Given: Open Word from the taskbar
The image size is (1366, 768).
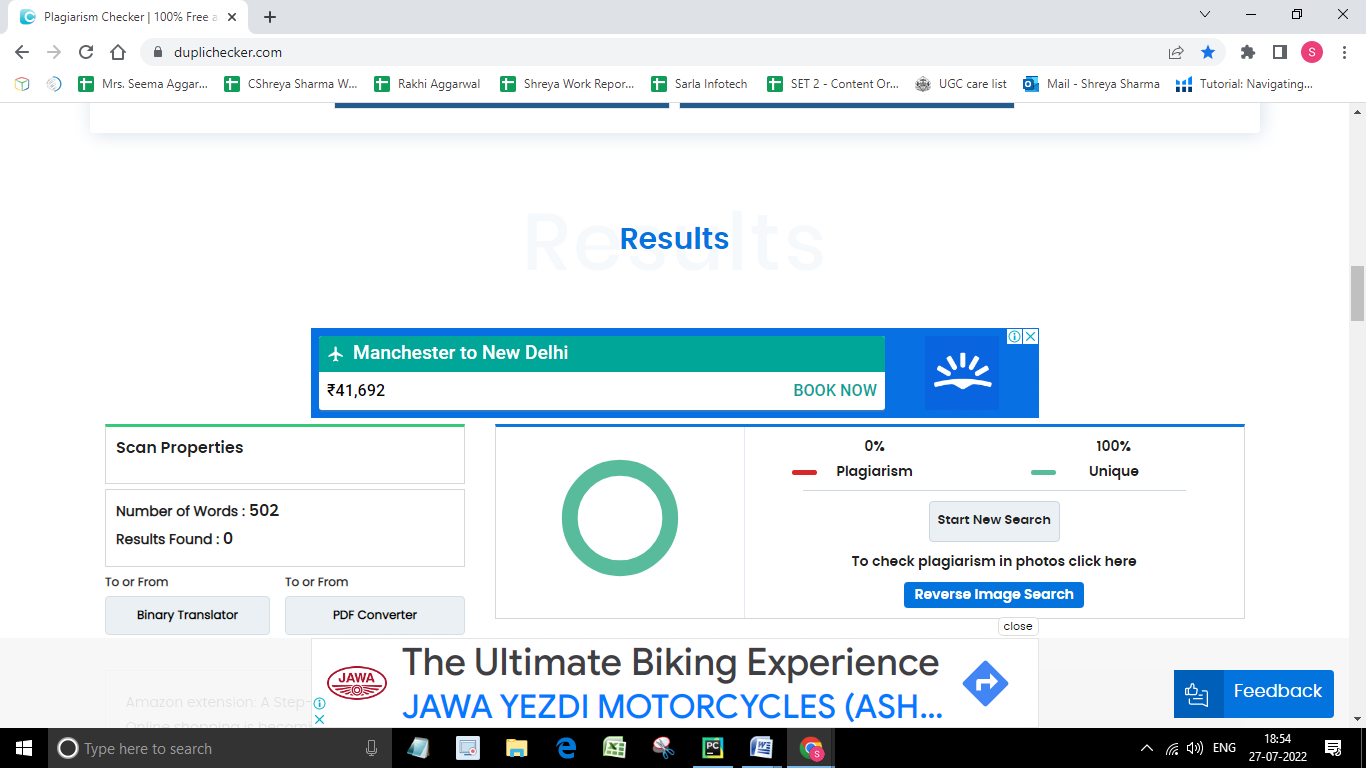Looking at the screenshot, I should click(762, 748).
